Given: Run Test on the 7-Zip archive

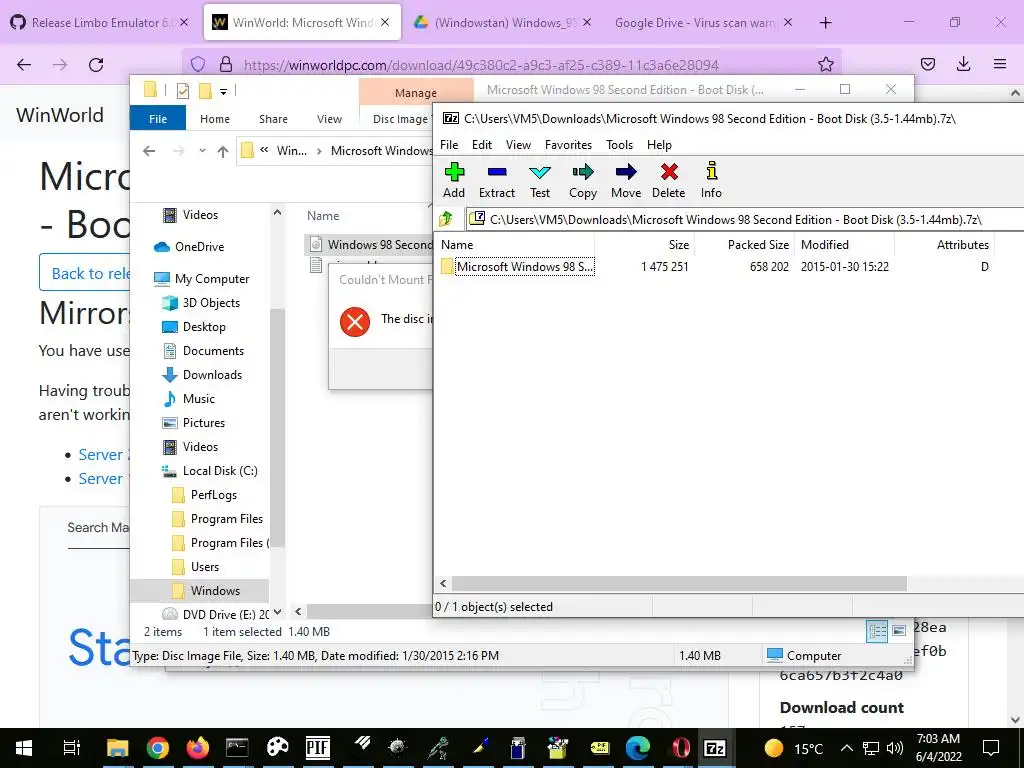Looking at the screenshot, I should tap(539, 180).
